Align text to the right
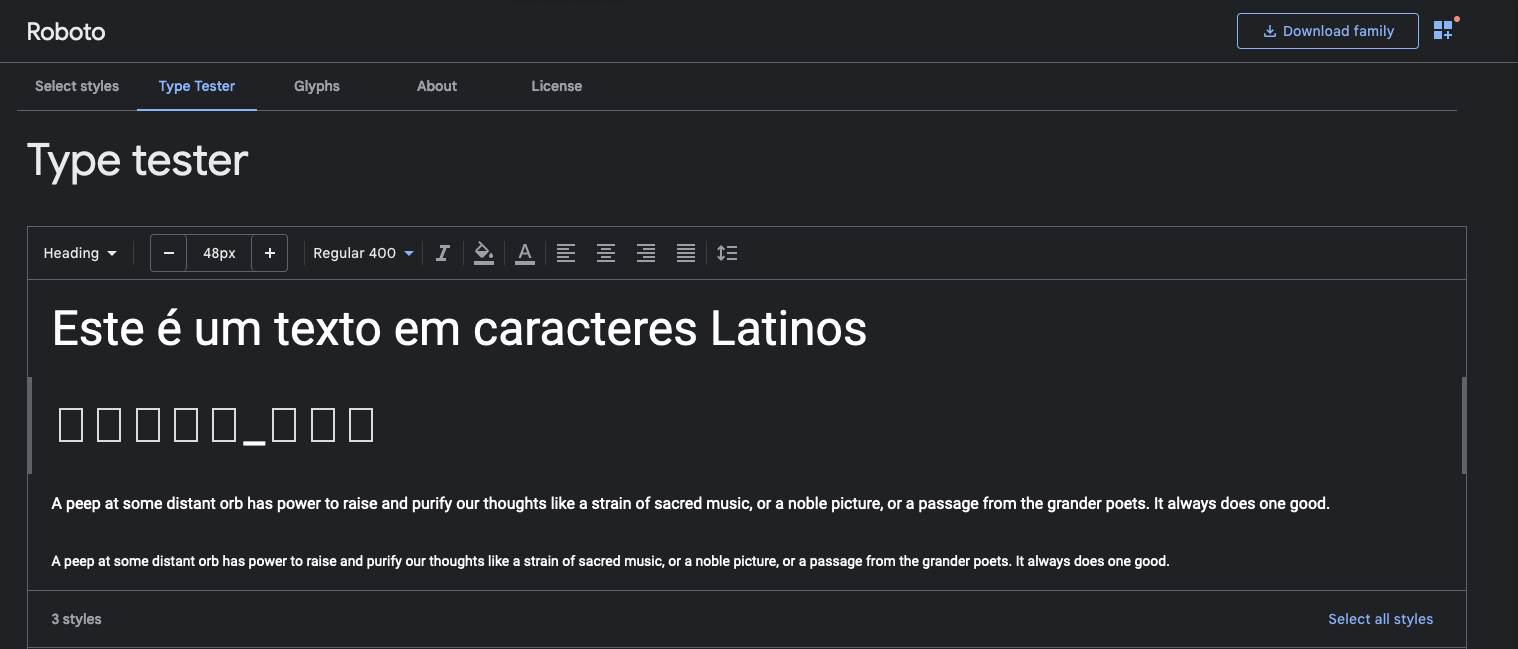The width and height of the screenshot is (1518, 649). 646,253
